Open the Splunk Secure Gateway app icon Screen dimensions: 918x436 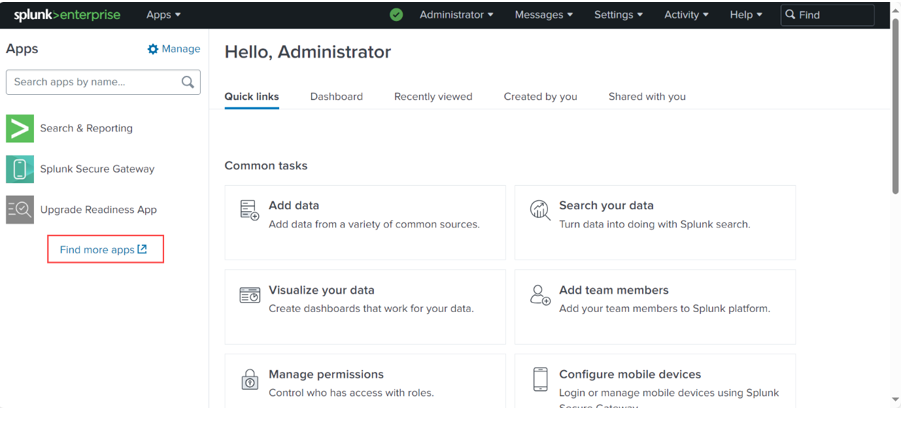(x=20, y=169)
